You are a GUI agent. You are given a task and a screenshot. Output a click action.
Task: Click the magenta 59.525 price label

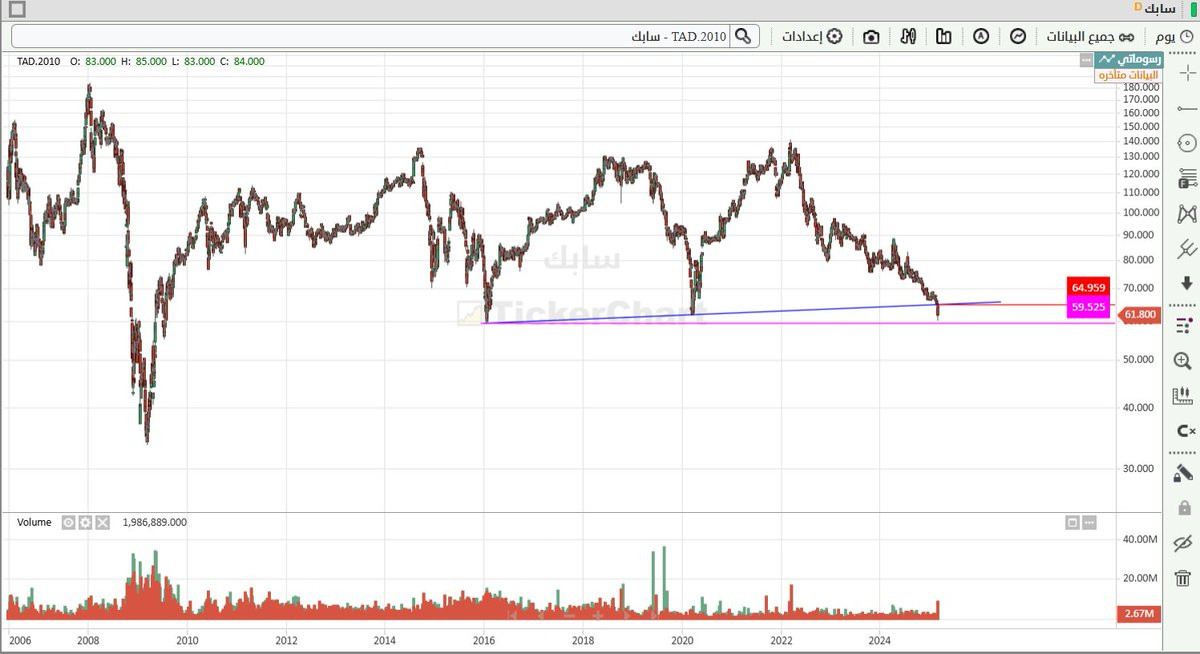tap(1087, 307)
